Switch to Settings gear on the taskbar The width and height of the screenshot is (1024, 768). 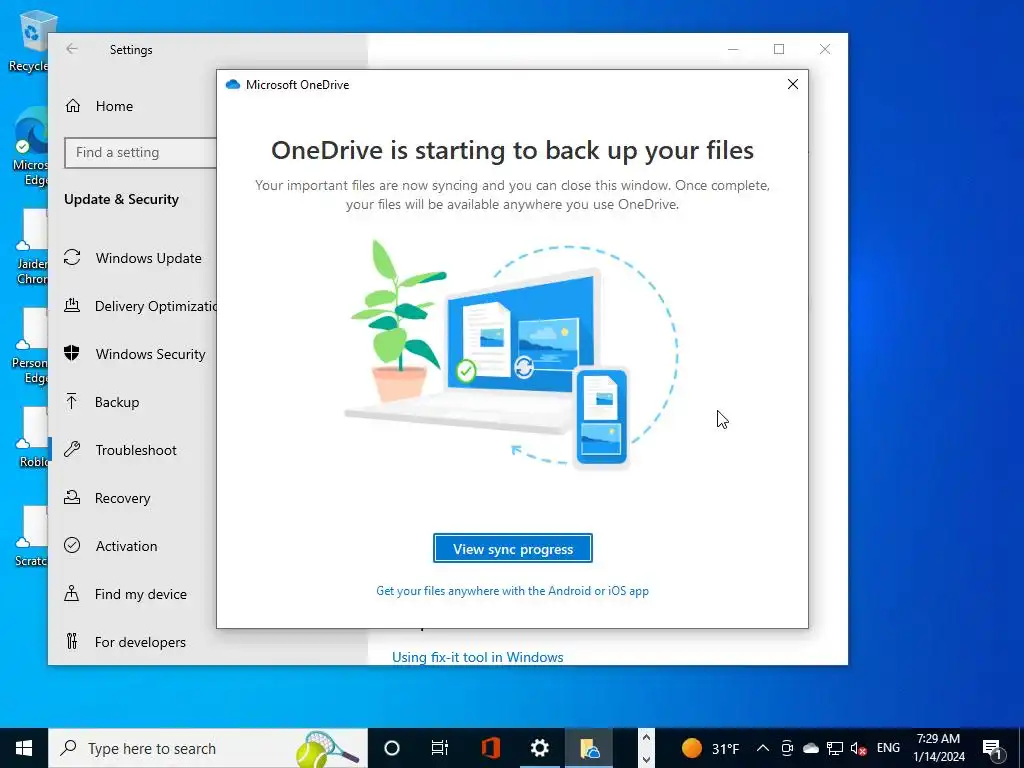pos(539,748)
